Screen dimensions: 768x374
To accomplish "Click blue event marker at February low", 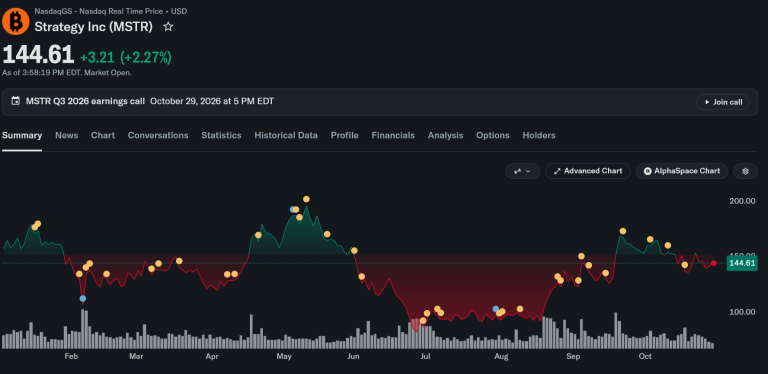I will tap(83, 298).
